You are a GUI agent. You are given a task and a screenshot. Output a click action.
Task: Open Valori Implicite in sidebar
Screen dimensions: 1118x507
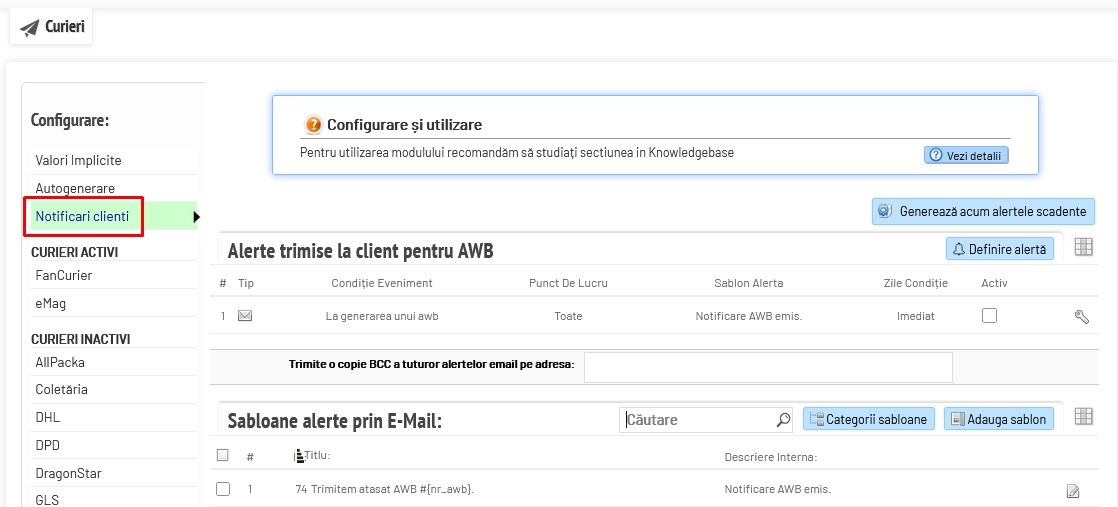(78, 160)
